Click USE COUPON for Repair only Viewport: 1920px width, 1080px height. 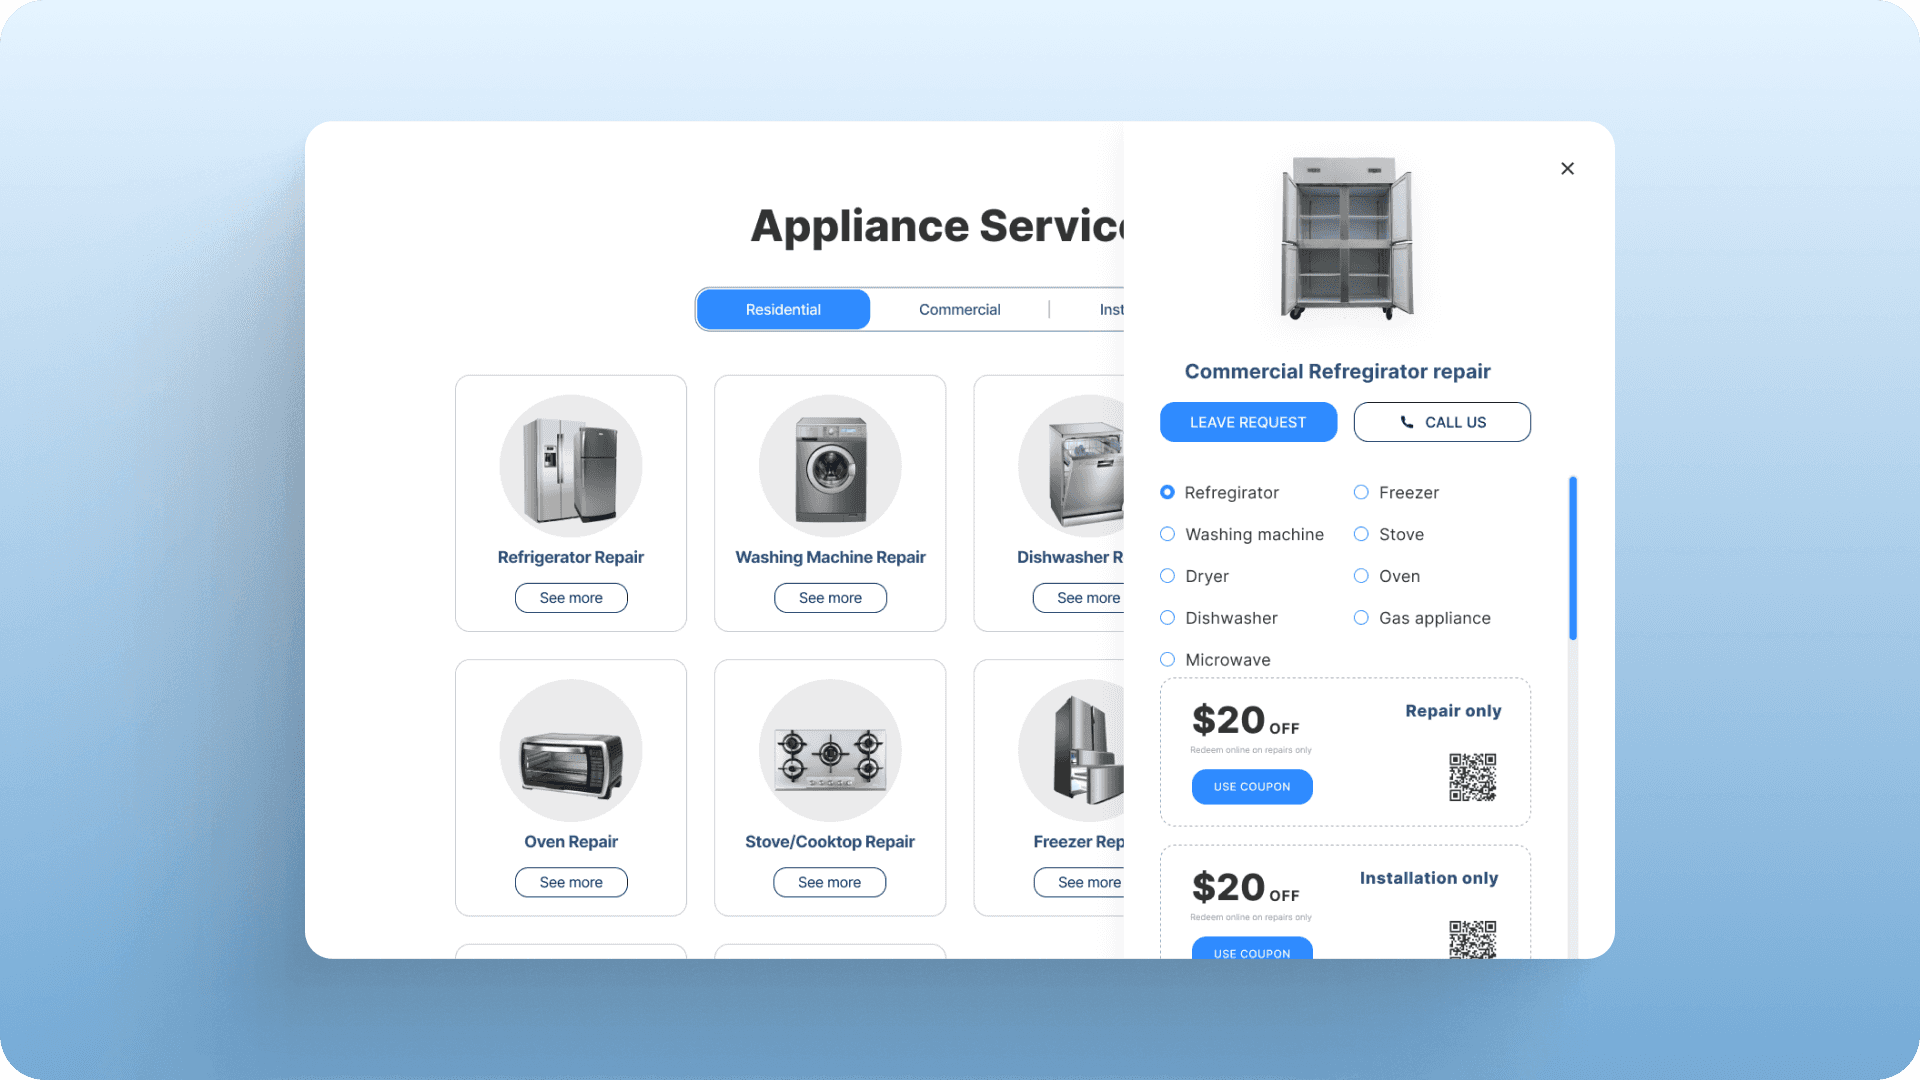(x=1251, y=787)
